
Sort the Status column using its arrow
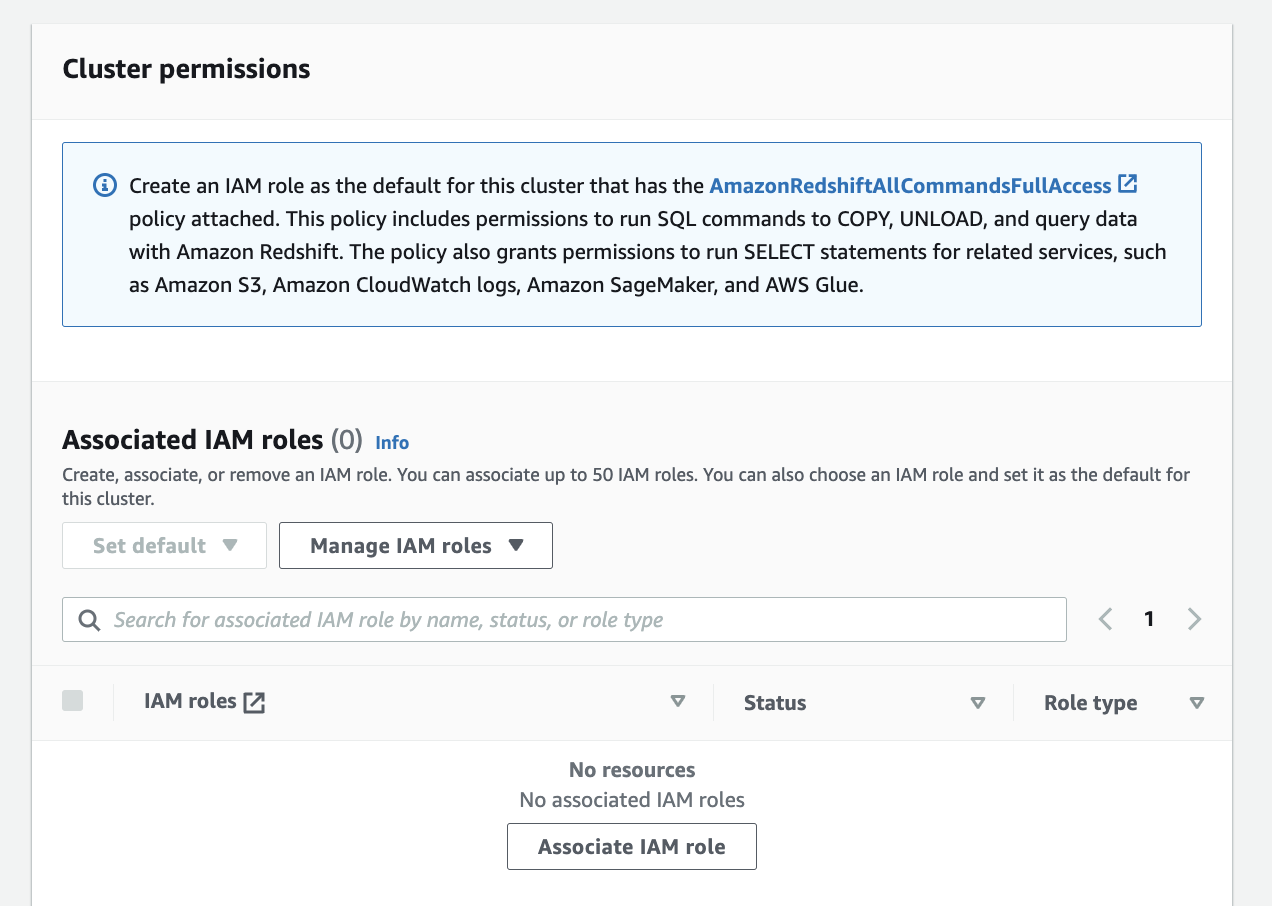pos(978,703)
